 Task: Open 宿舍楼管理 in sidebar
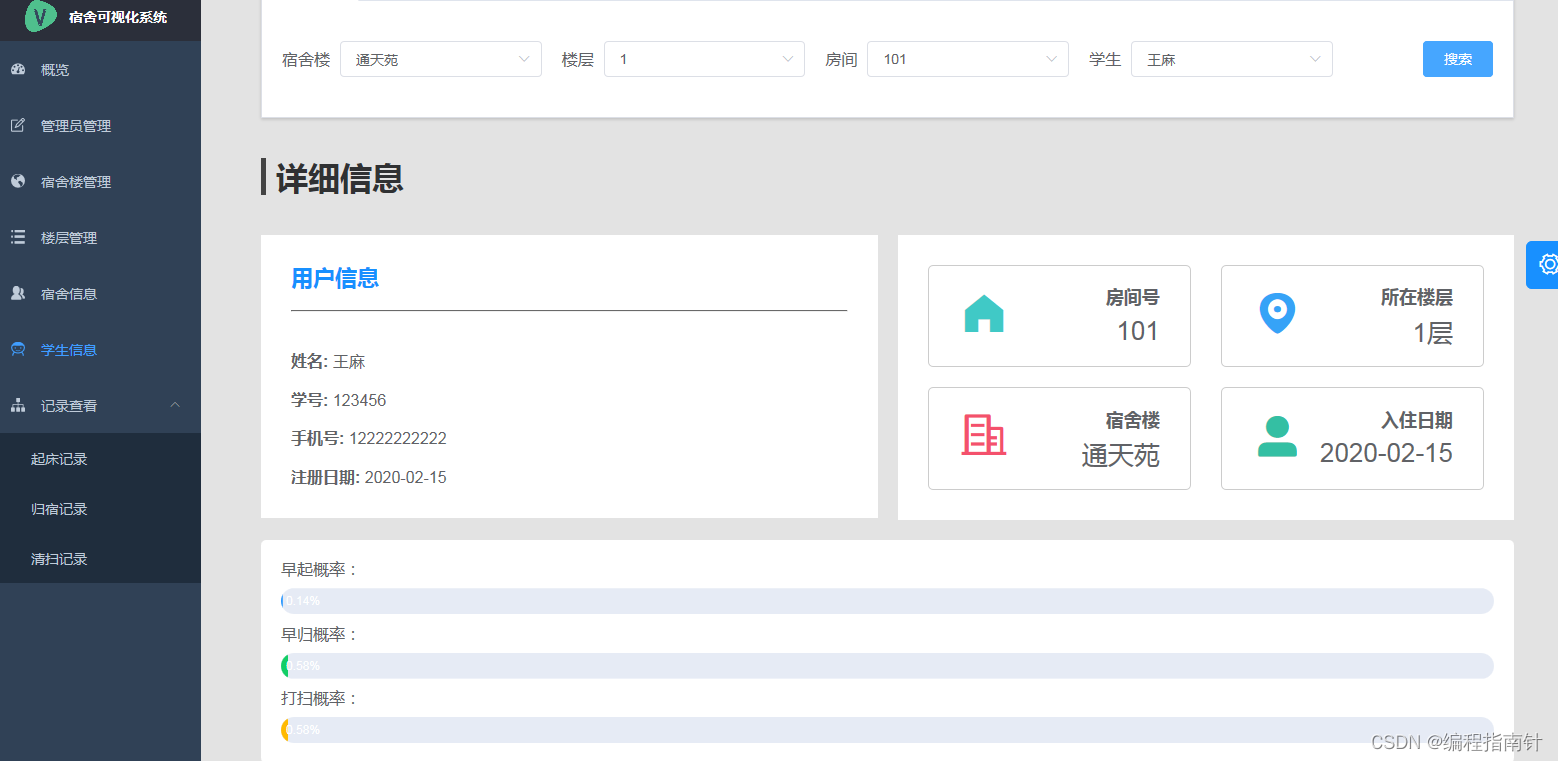[x=100, y=182]
